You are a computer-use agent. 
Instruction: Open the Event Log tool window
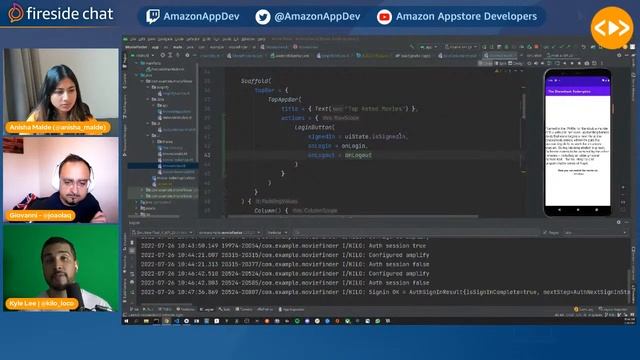pos(584,309)
